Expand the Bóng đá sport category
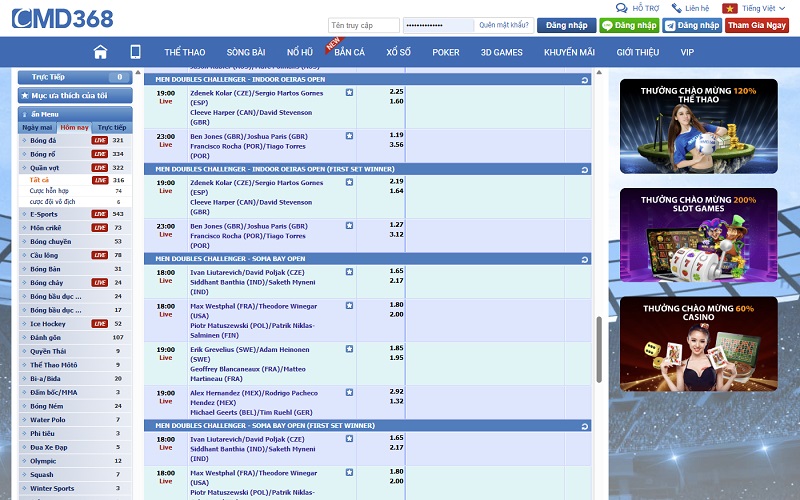This screenshot has height=500, width=800. pyautogui.click(x=43, y=141)
